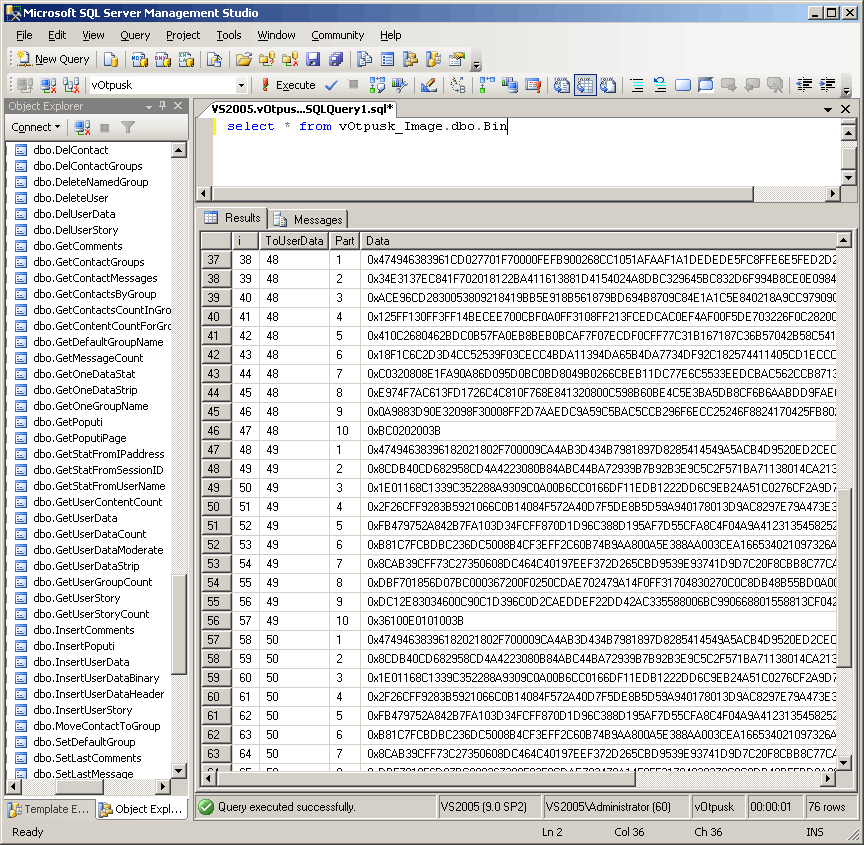Click the SQL Server Mobile Query icon

(214, 59)
